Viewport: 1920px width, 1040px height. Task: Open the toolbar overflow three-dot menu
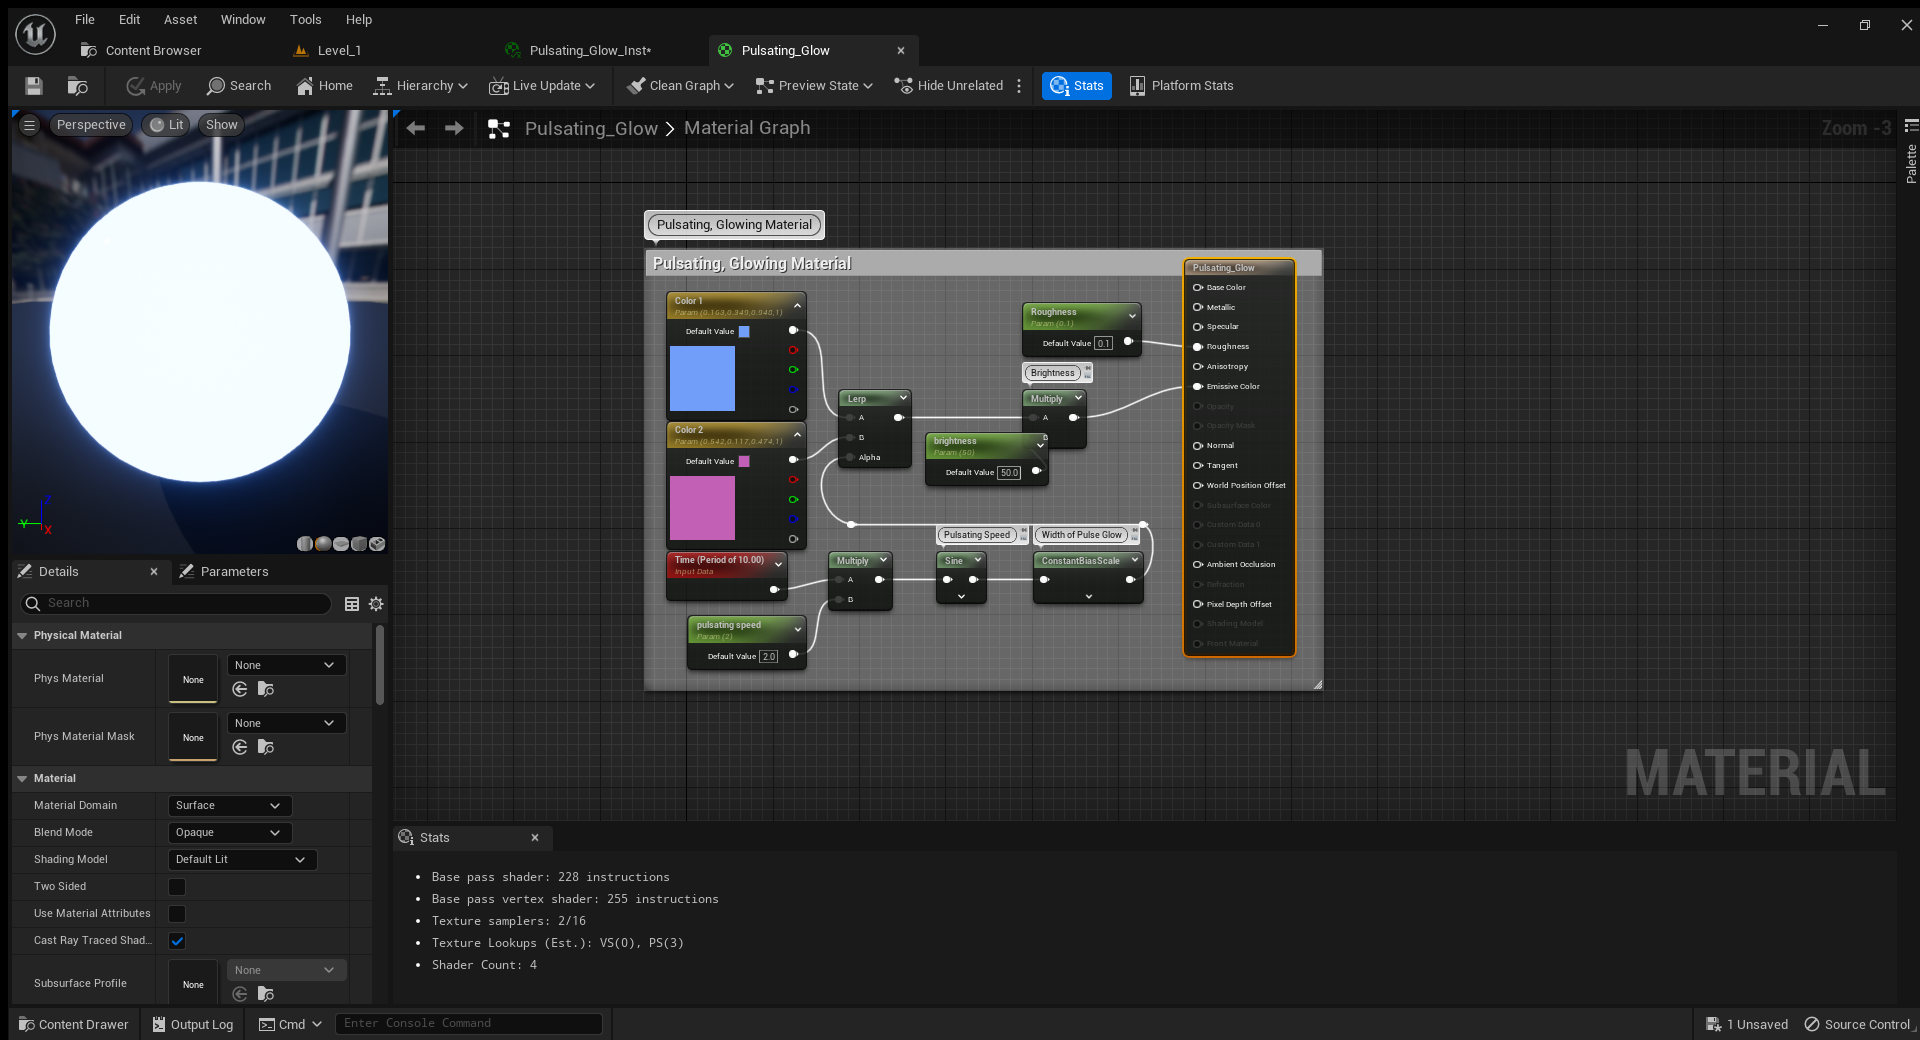point(1019,86)
